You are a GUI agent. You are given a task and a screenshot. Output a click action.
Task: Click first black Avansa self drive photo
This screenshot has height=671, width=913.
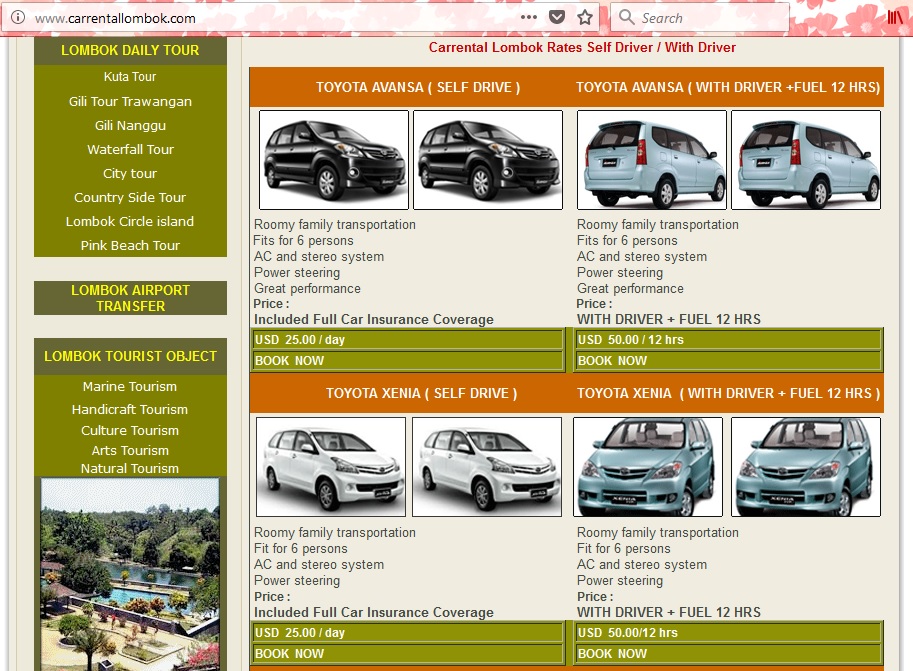click(334, 160)
